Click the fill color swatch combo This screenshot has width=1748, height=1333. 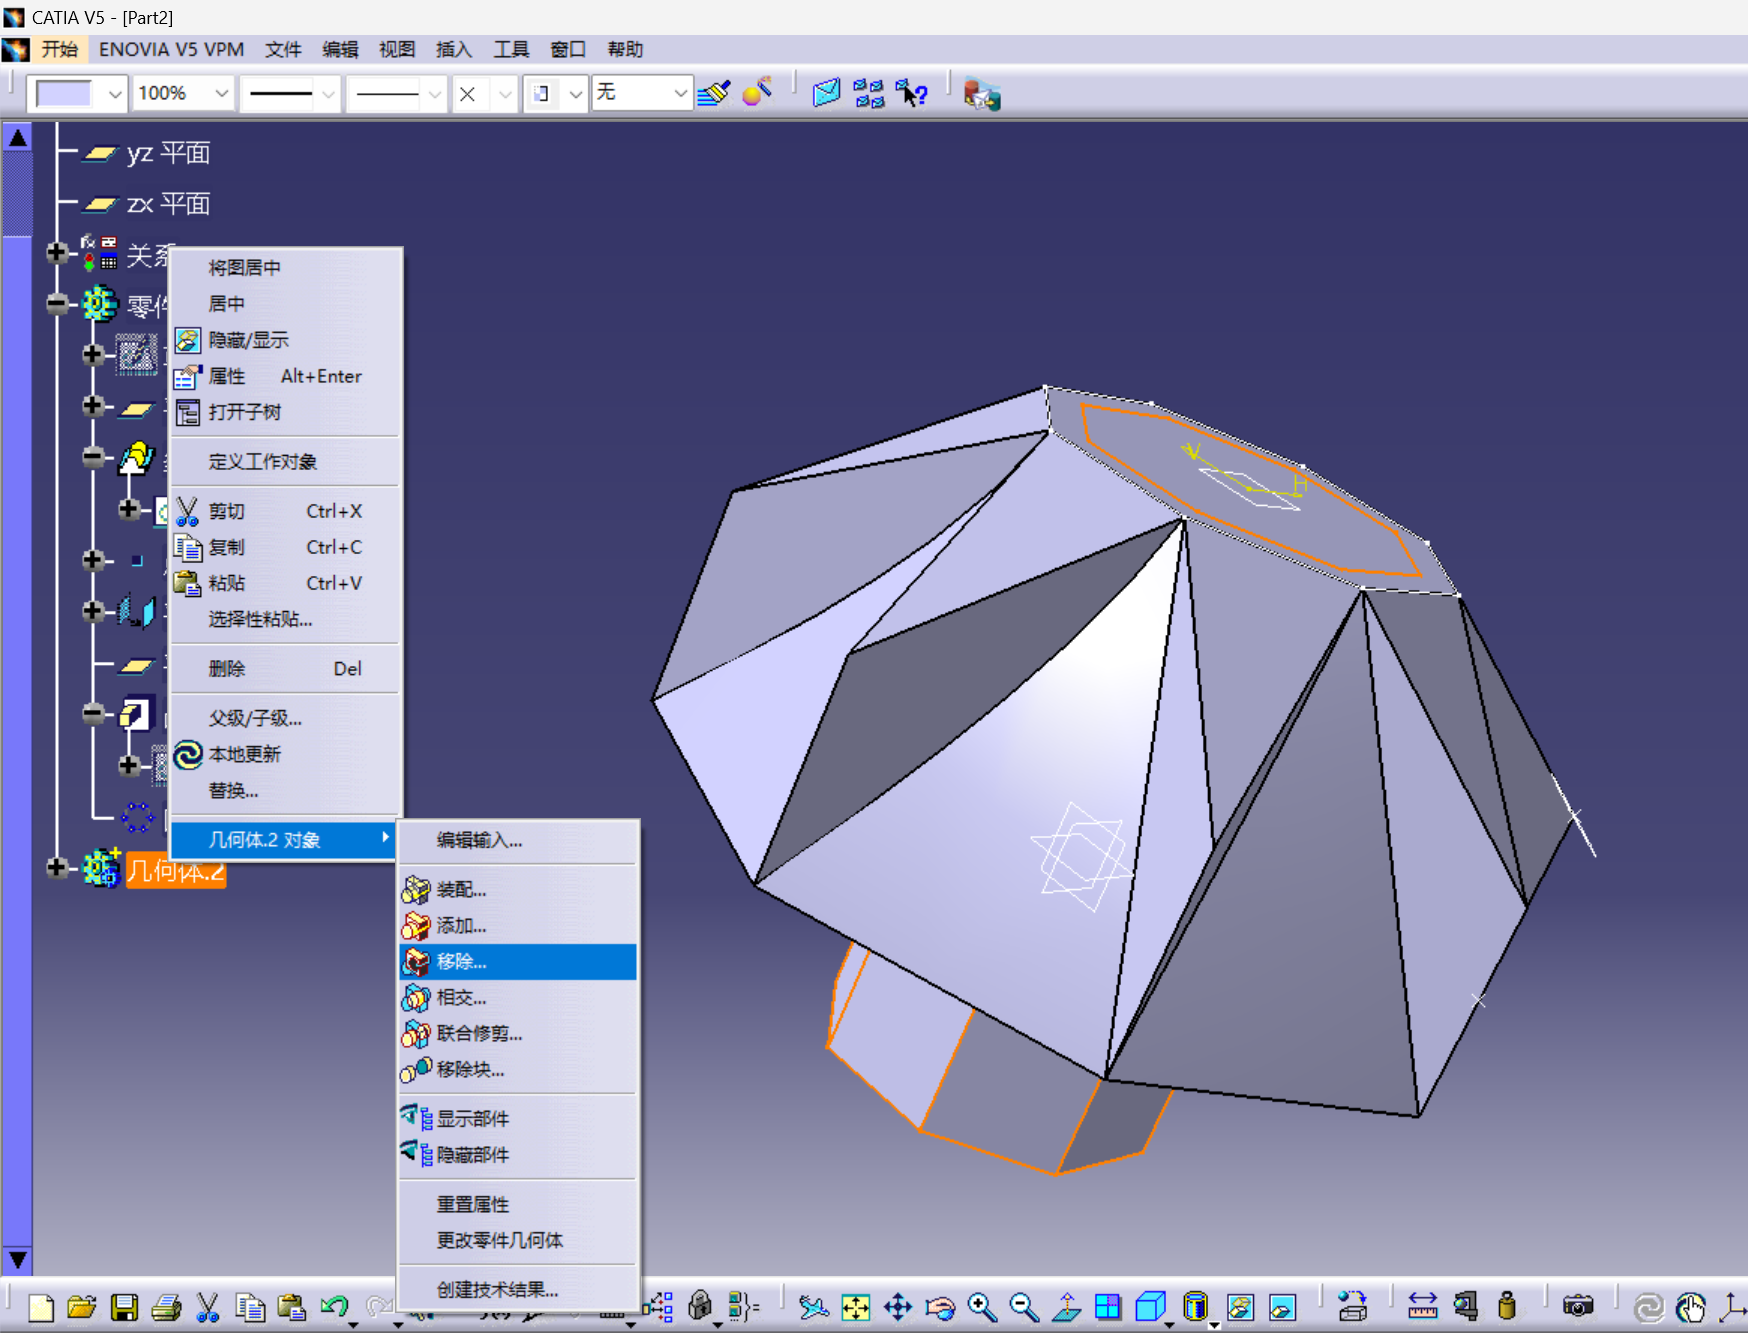[x=78, y=94]
